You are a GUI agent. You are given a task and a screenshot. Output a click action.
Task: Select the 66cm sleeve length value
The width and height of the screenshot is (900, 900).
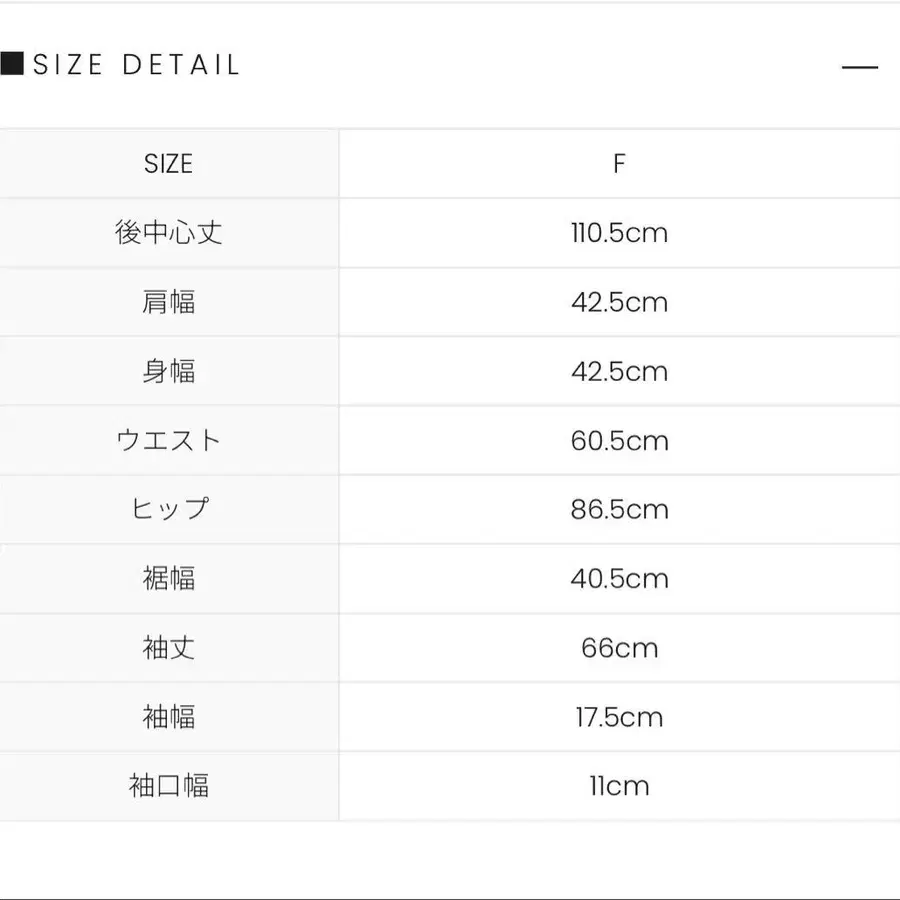tap(619, 648)
